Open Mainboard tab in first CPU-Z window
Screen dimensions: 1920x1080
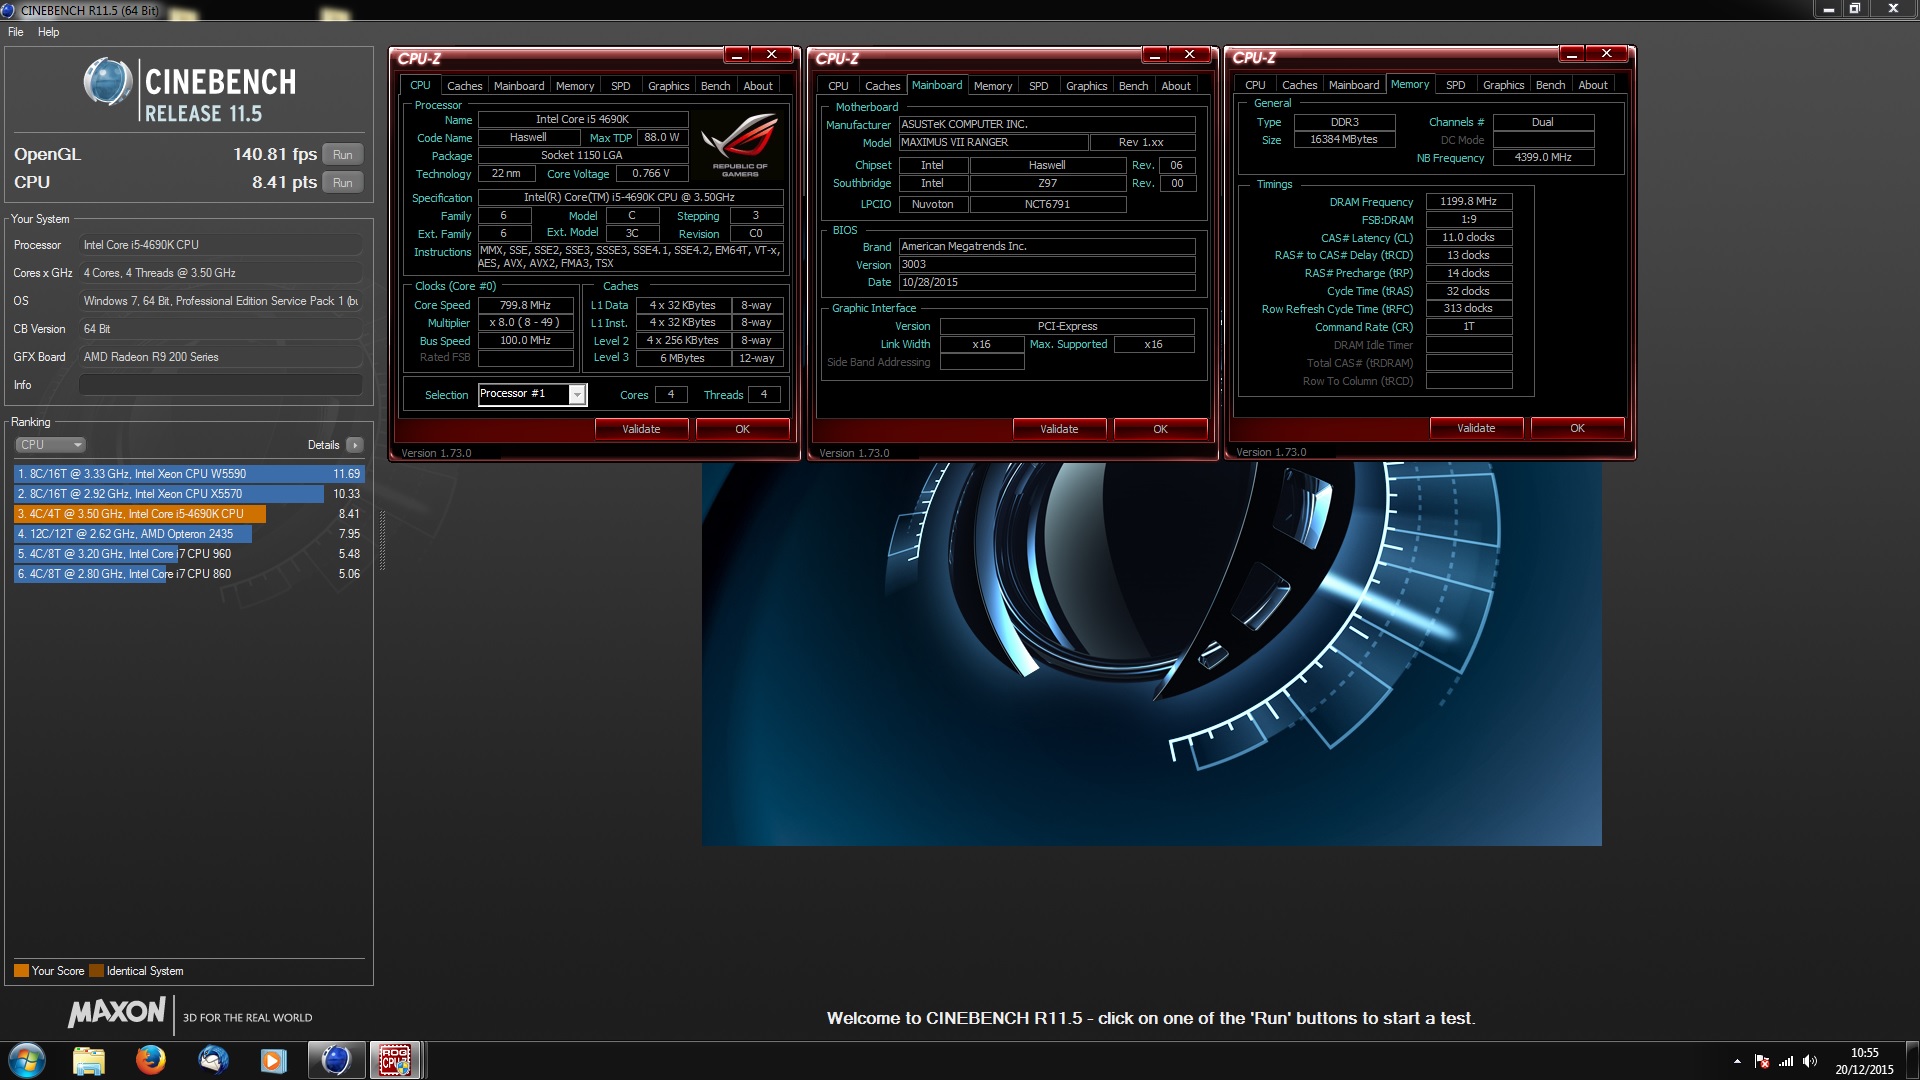pyautogui.click(x=519, y=86)
